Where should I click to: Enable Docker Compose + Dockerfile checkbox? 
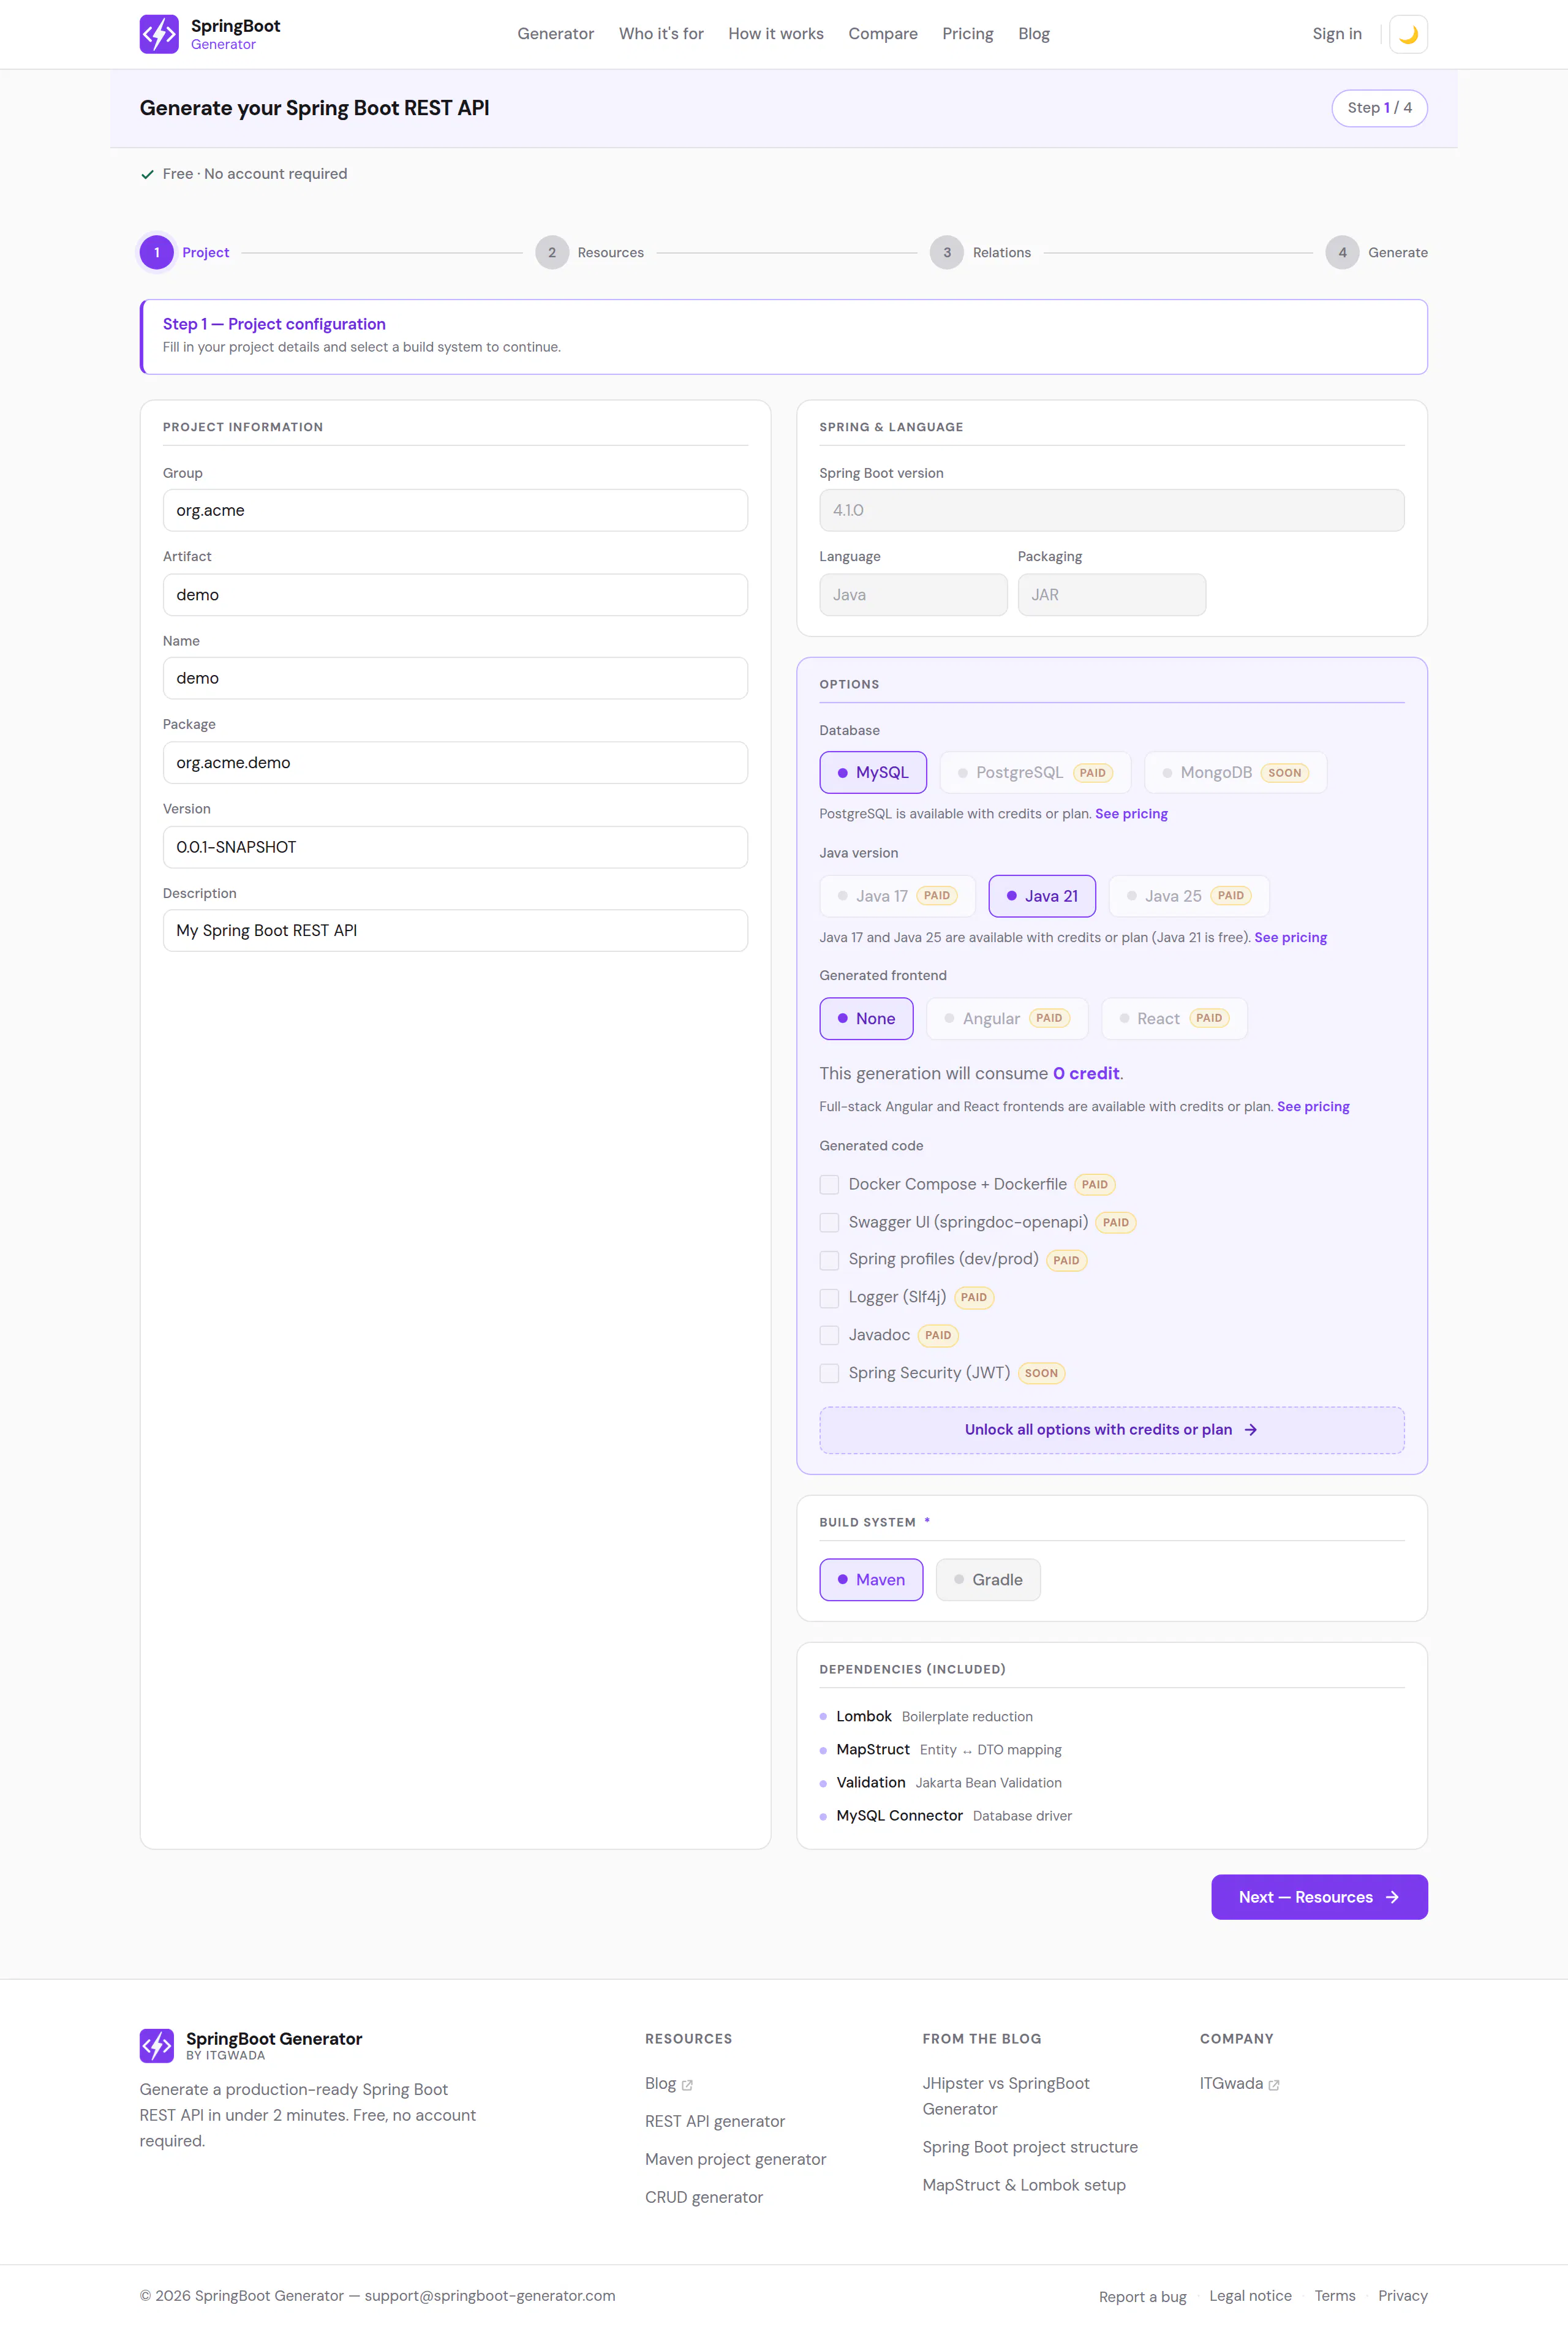pyautogui.click(x=829, y=1184)
